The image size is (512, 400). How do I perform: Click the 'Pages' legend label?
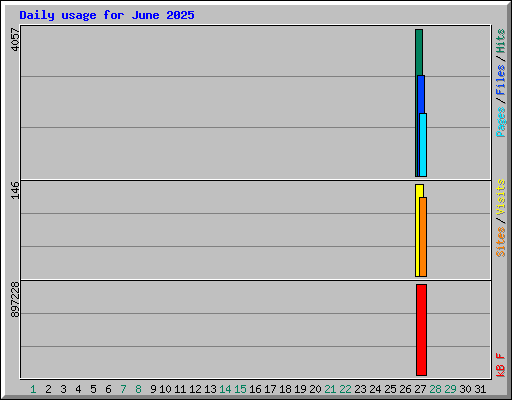(x=501, y=122)
